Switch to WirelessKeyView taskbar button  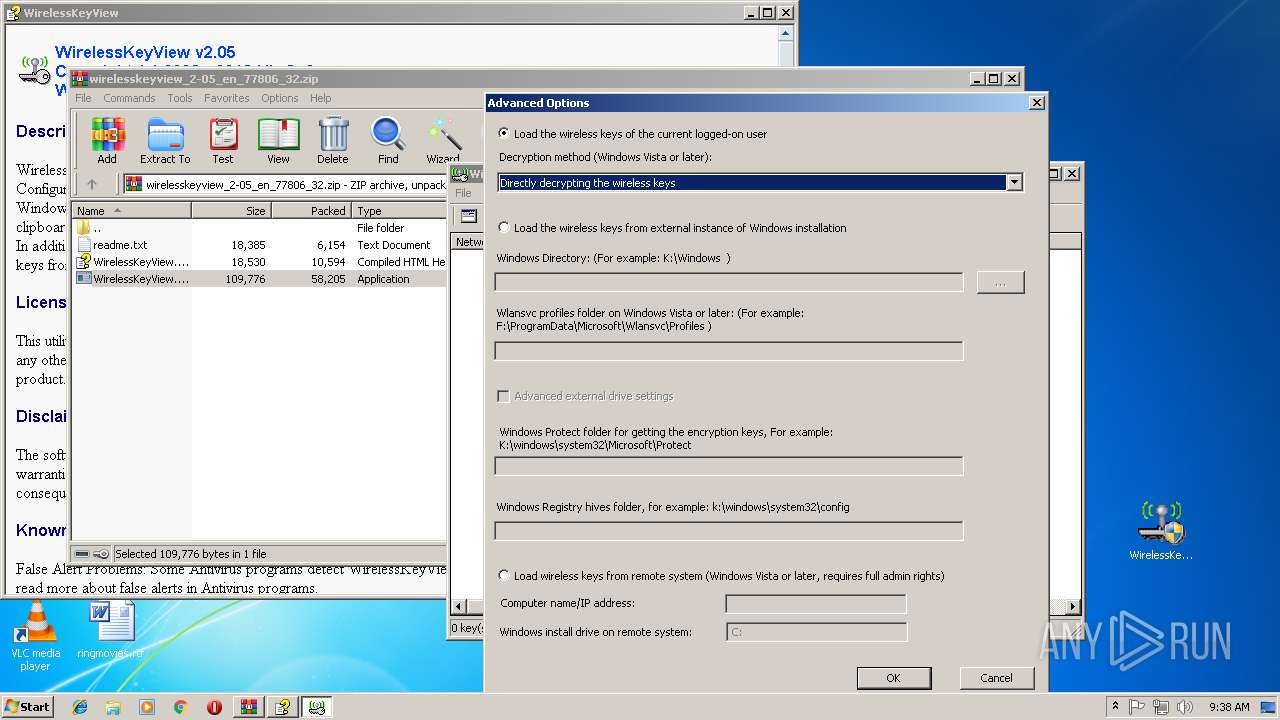click(x=317, y=707)
